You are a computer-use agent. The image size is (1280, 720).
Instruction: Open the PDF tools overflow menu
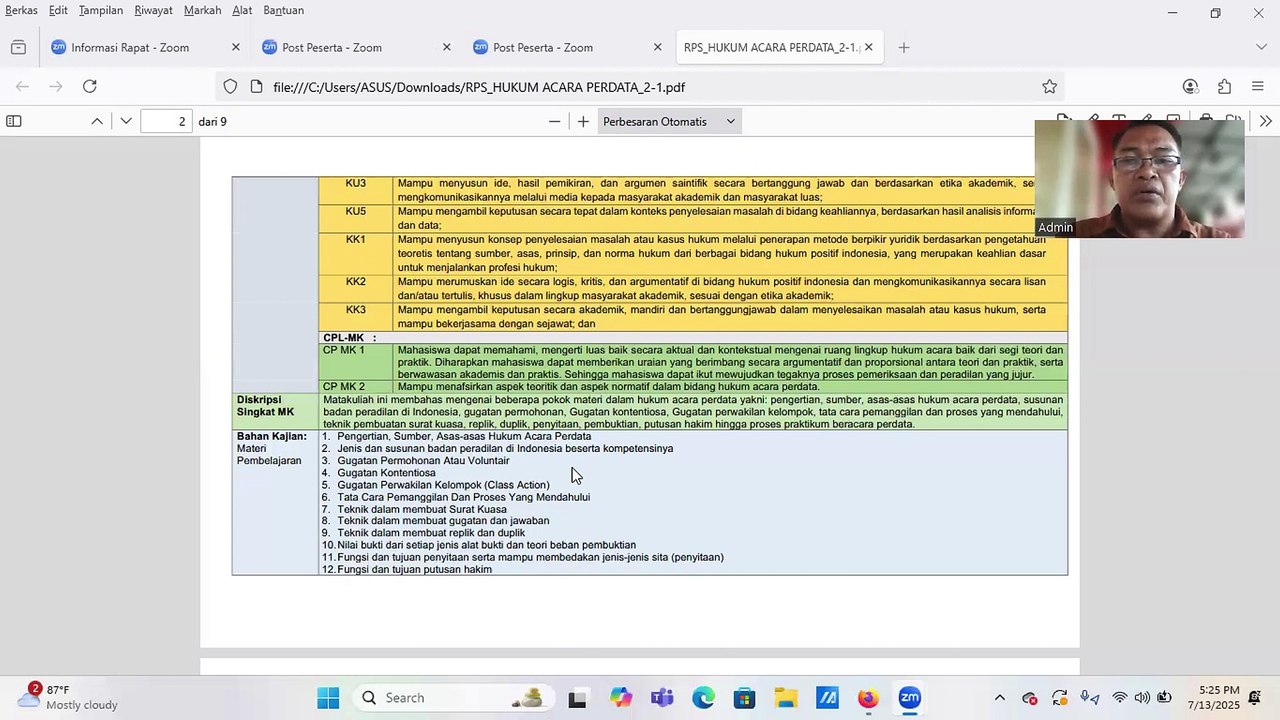point(1265,121)
